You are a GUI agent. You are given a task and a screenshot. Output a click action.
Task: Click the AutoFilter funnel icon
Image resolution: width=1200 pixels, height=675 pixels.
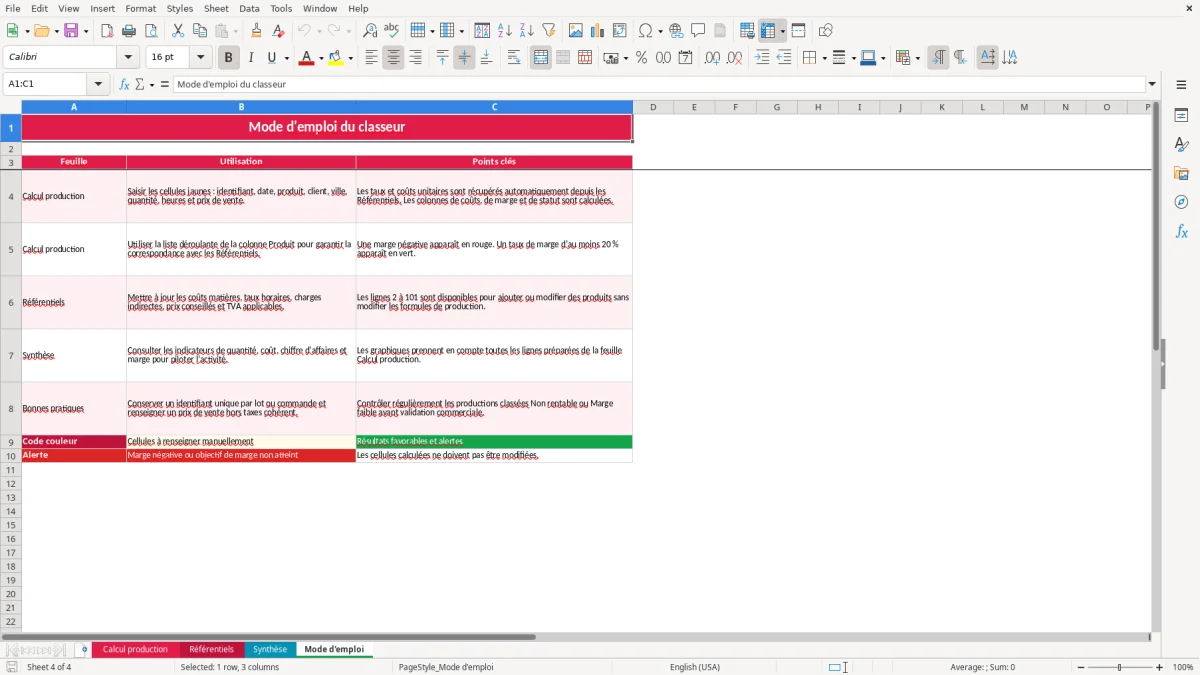(549, 31)
